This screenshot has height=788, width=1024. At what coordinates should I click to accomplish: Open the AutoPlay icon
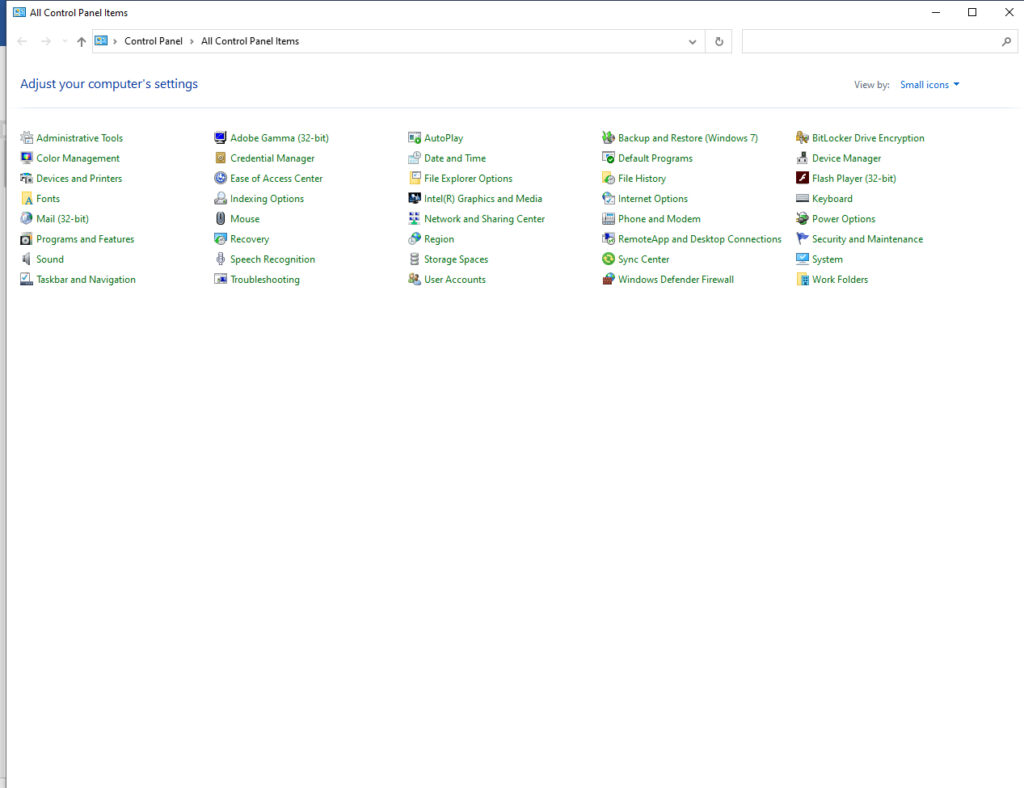[414, 138]
